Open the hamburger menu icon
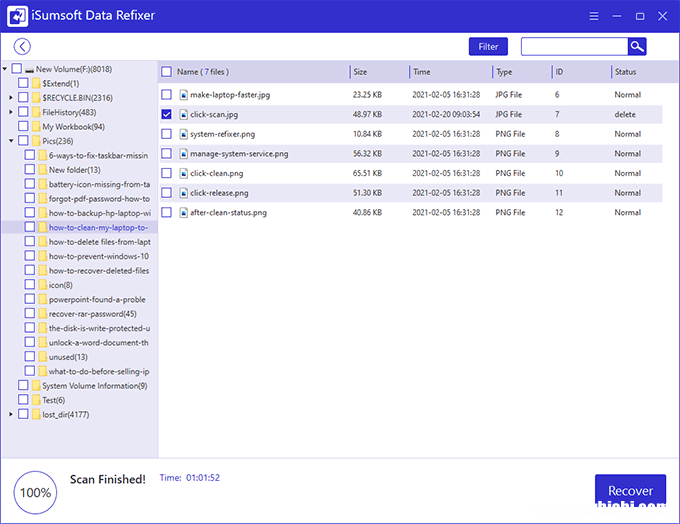Screen dimensions: 680x524 594,16
